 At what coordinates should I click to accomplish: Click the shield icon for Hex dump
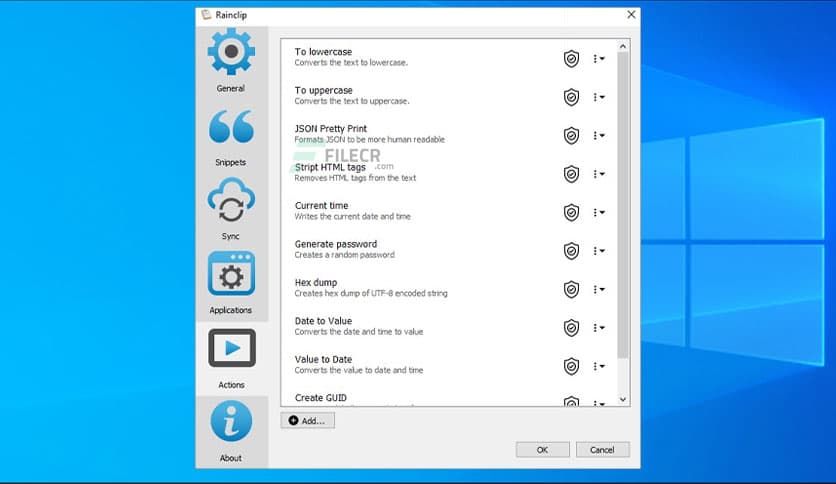coord(571,289)
